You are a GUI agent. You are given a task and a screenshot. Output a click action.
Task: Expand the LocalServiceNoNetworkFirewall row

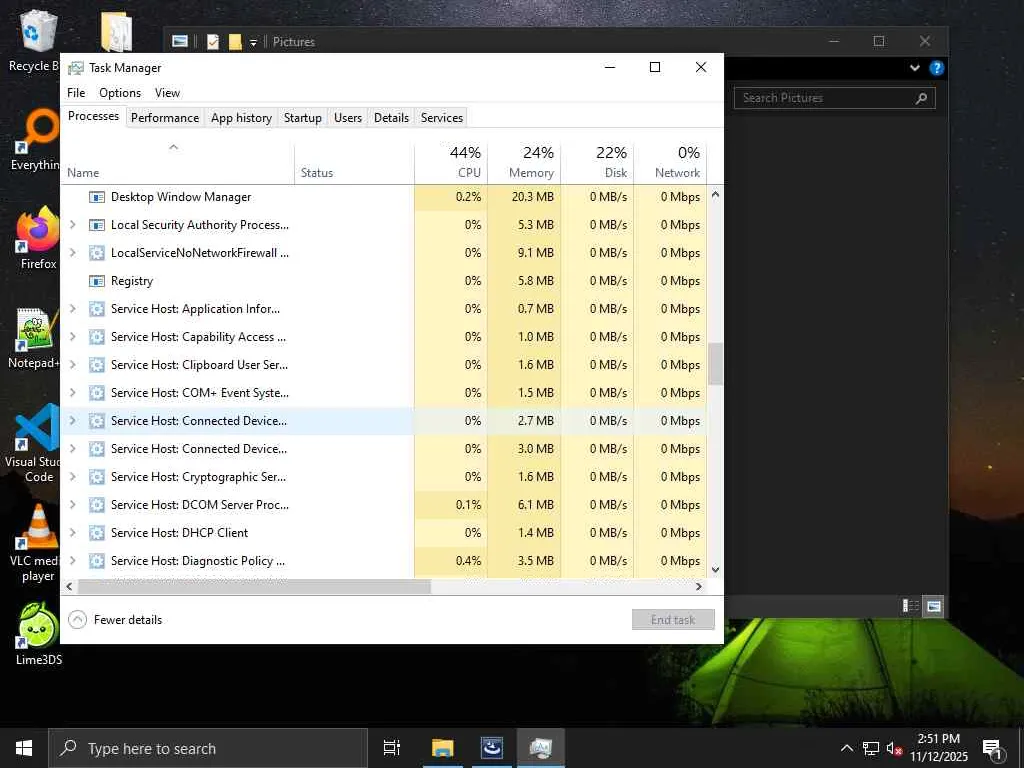pos(72,253)
